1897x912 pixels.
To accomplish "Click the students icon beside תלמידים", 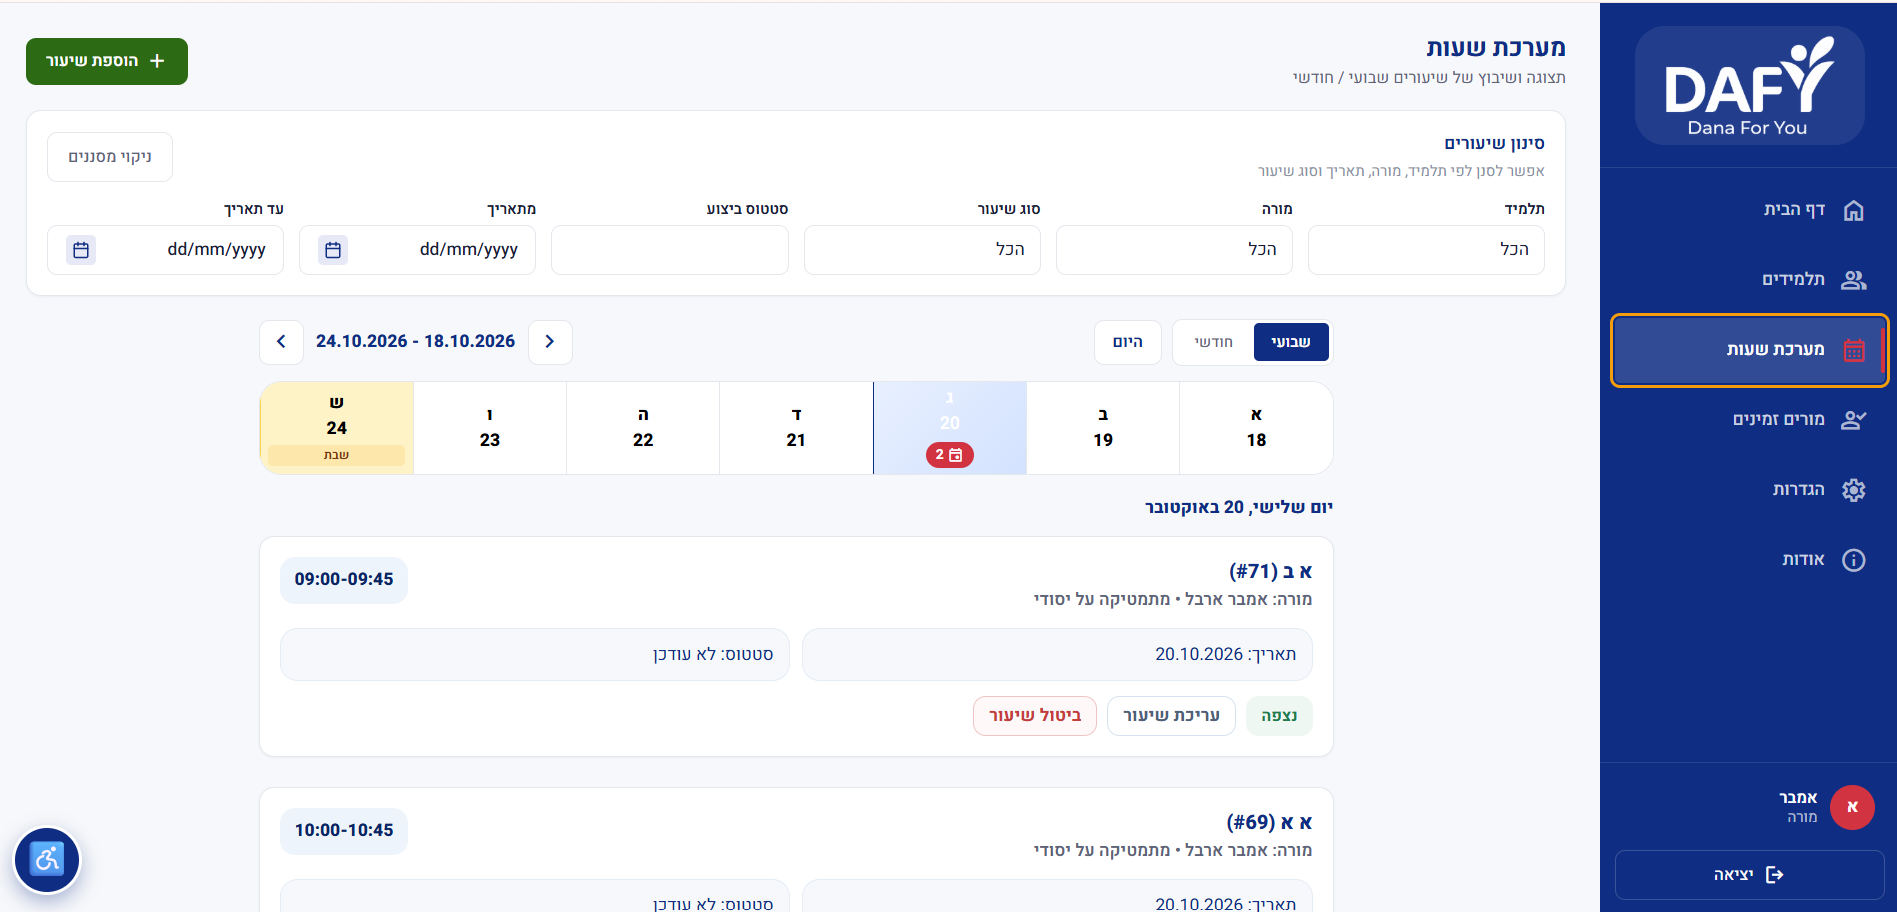I will click(1853, 280).
